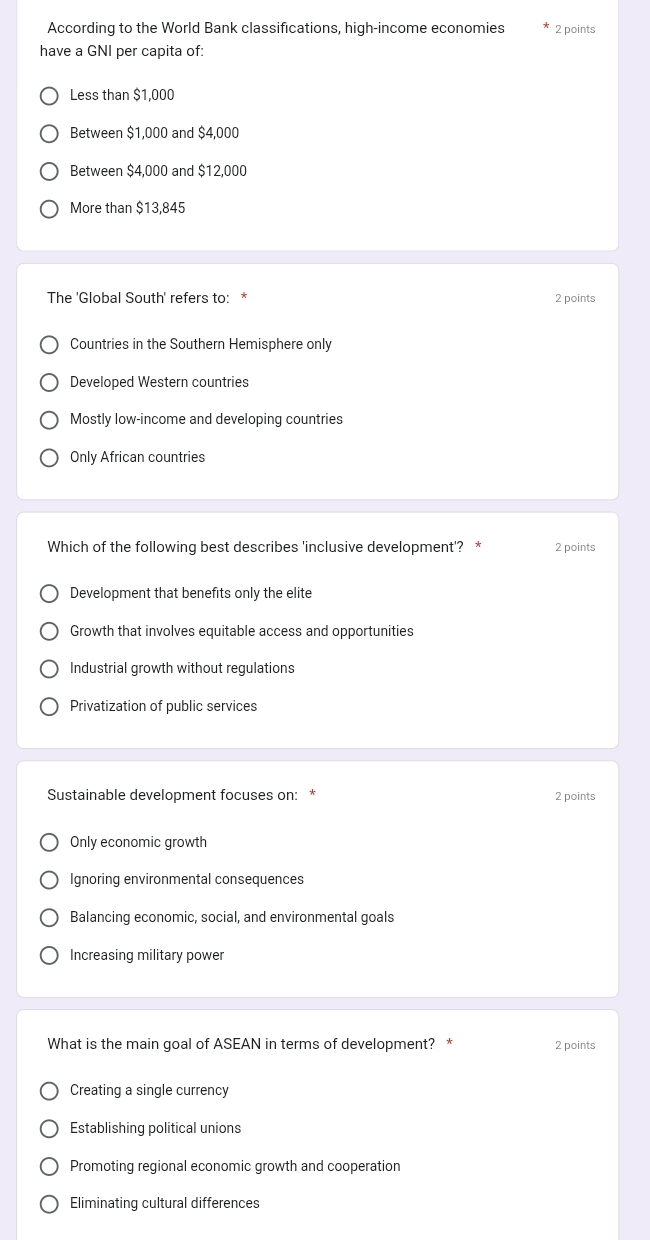This screenshot has height=1240, width=650.
Task: Select 'Only African countries' answer
Action: pos(49,458)
